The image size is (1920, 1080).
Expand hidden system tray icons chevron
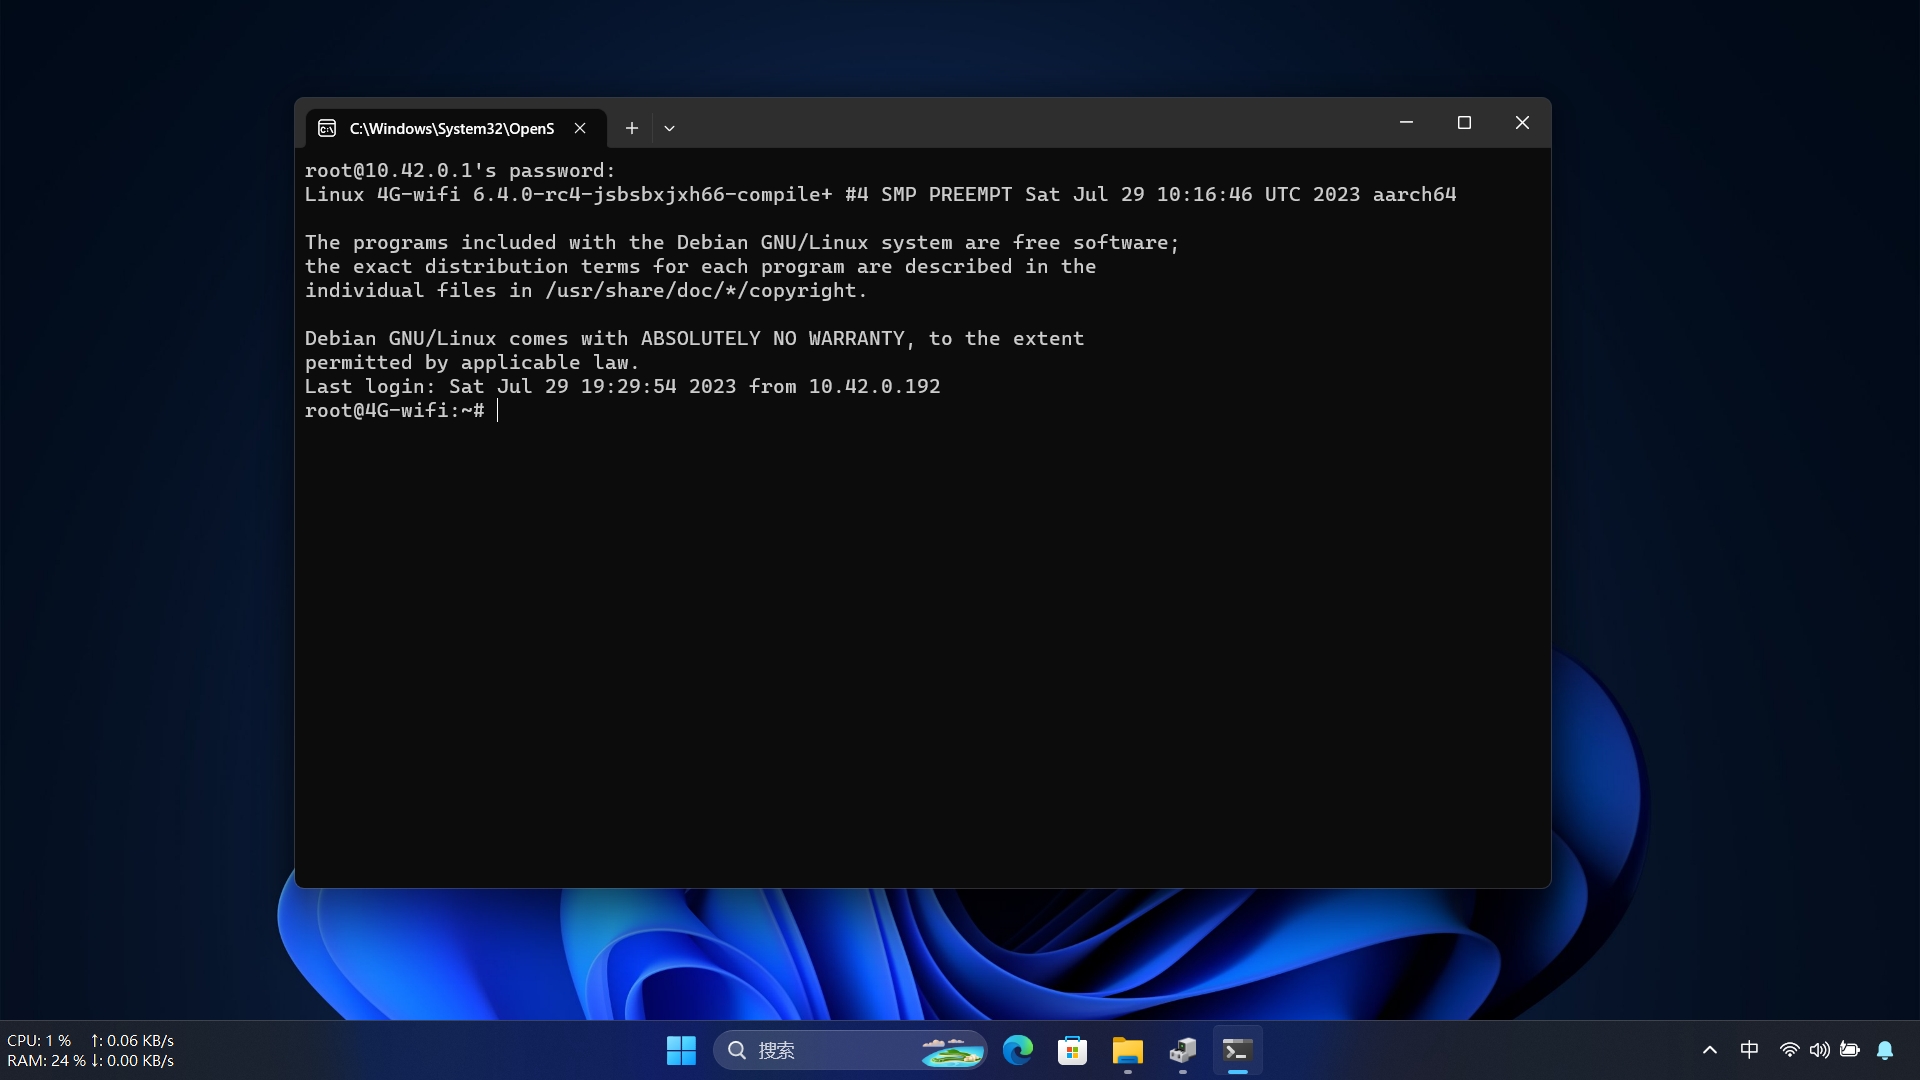pos(1709,1050)
